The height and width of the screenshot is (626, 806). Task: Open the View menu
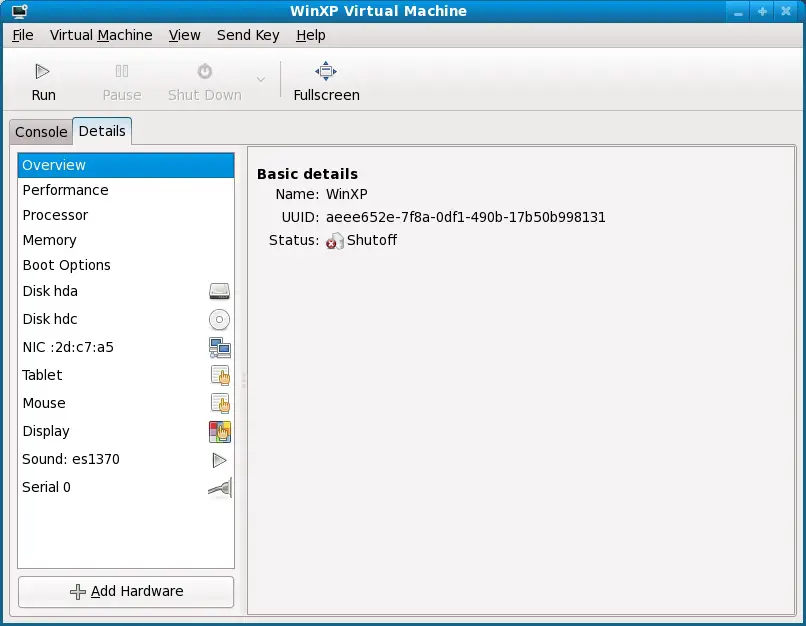pos(184,35)
